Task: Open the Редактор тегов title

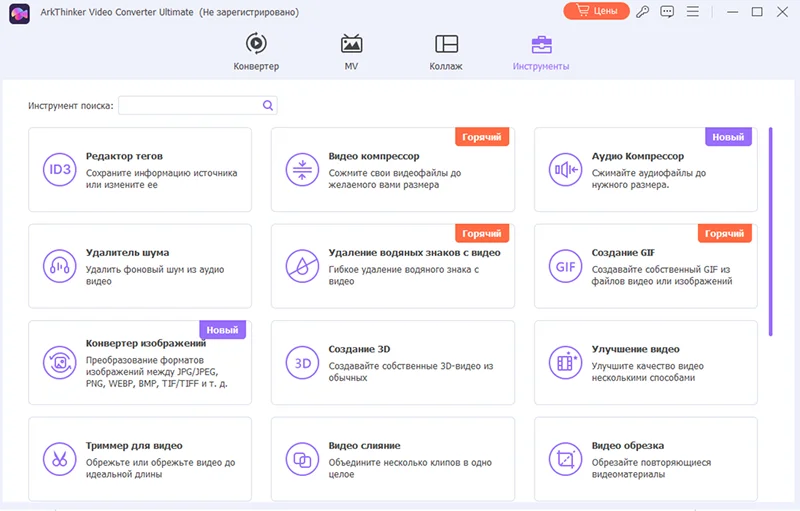Action: coord(124,156)
